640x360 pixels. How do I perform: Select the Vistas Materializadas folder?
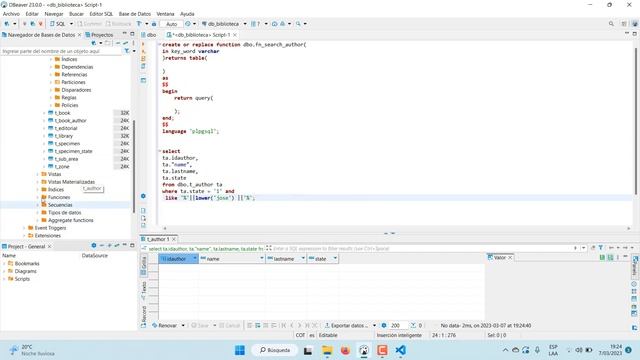point(71,182)
